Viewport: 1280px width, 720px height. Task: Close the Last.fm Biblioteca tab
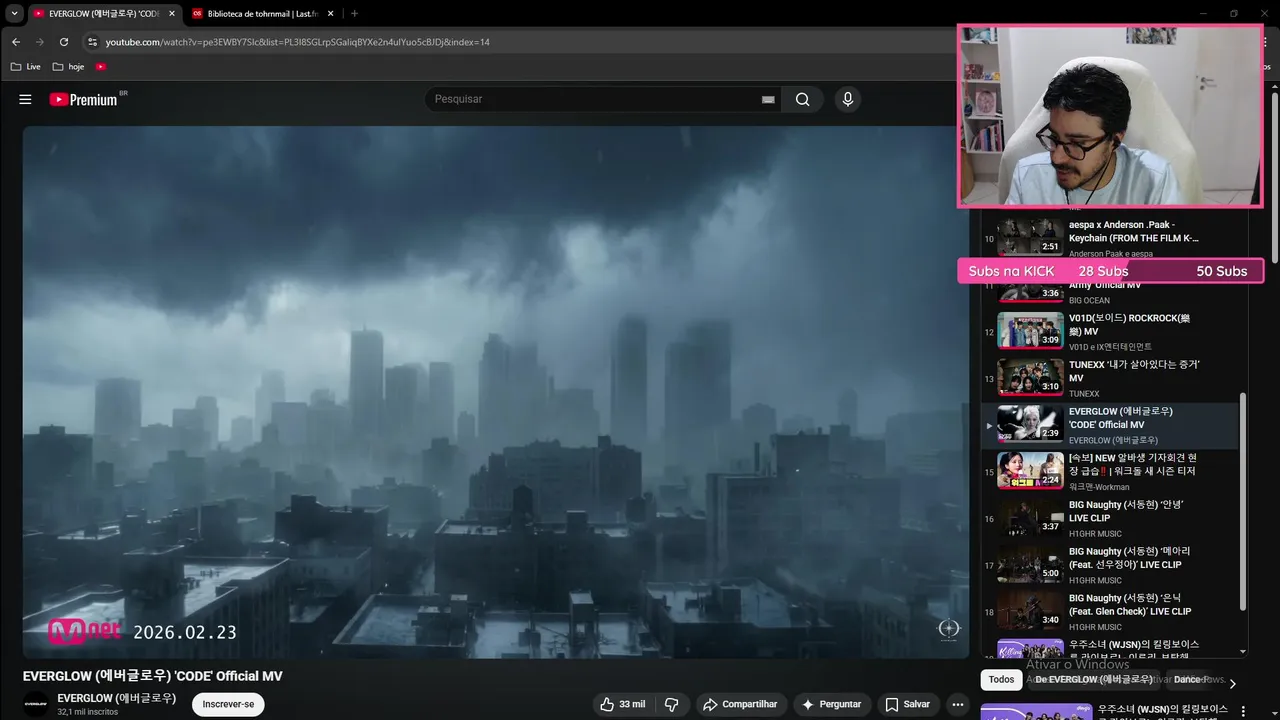tap(330, 14)
